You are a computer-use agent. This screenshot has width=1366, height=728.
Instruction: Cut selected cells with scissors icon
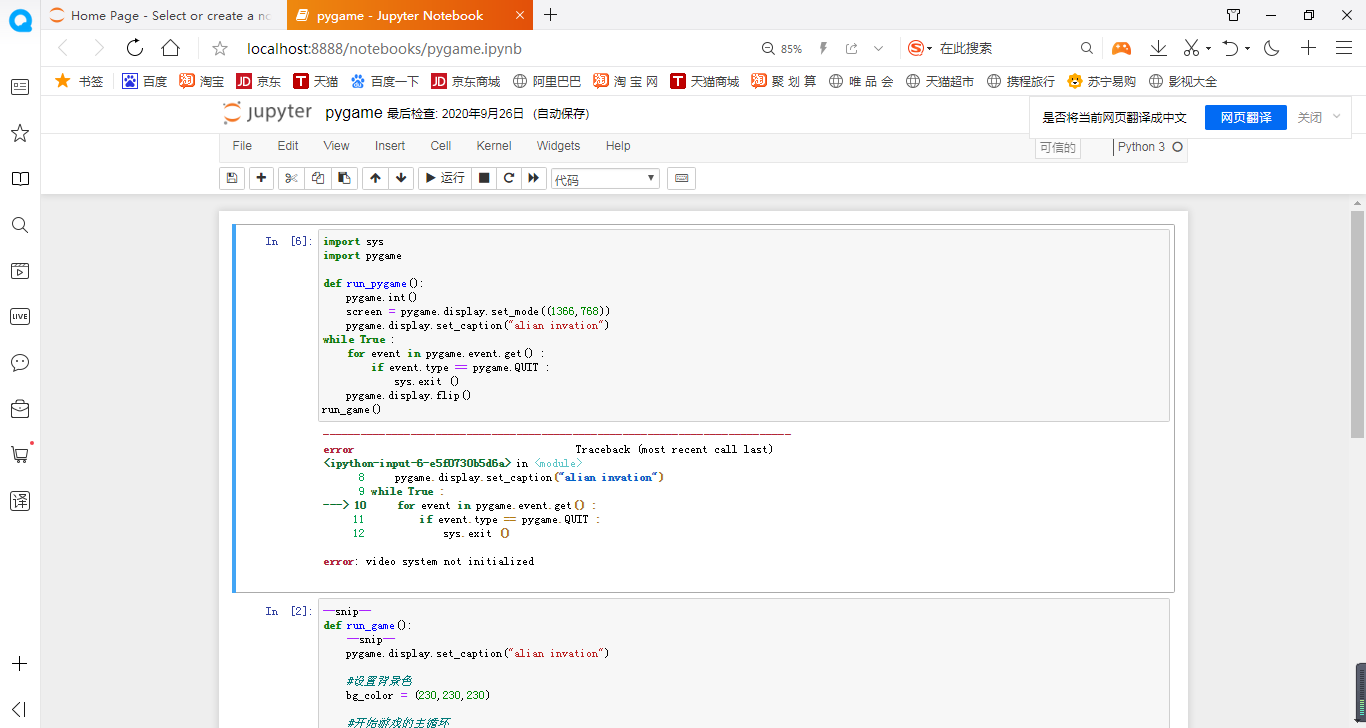point(291,178)
